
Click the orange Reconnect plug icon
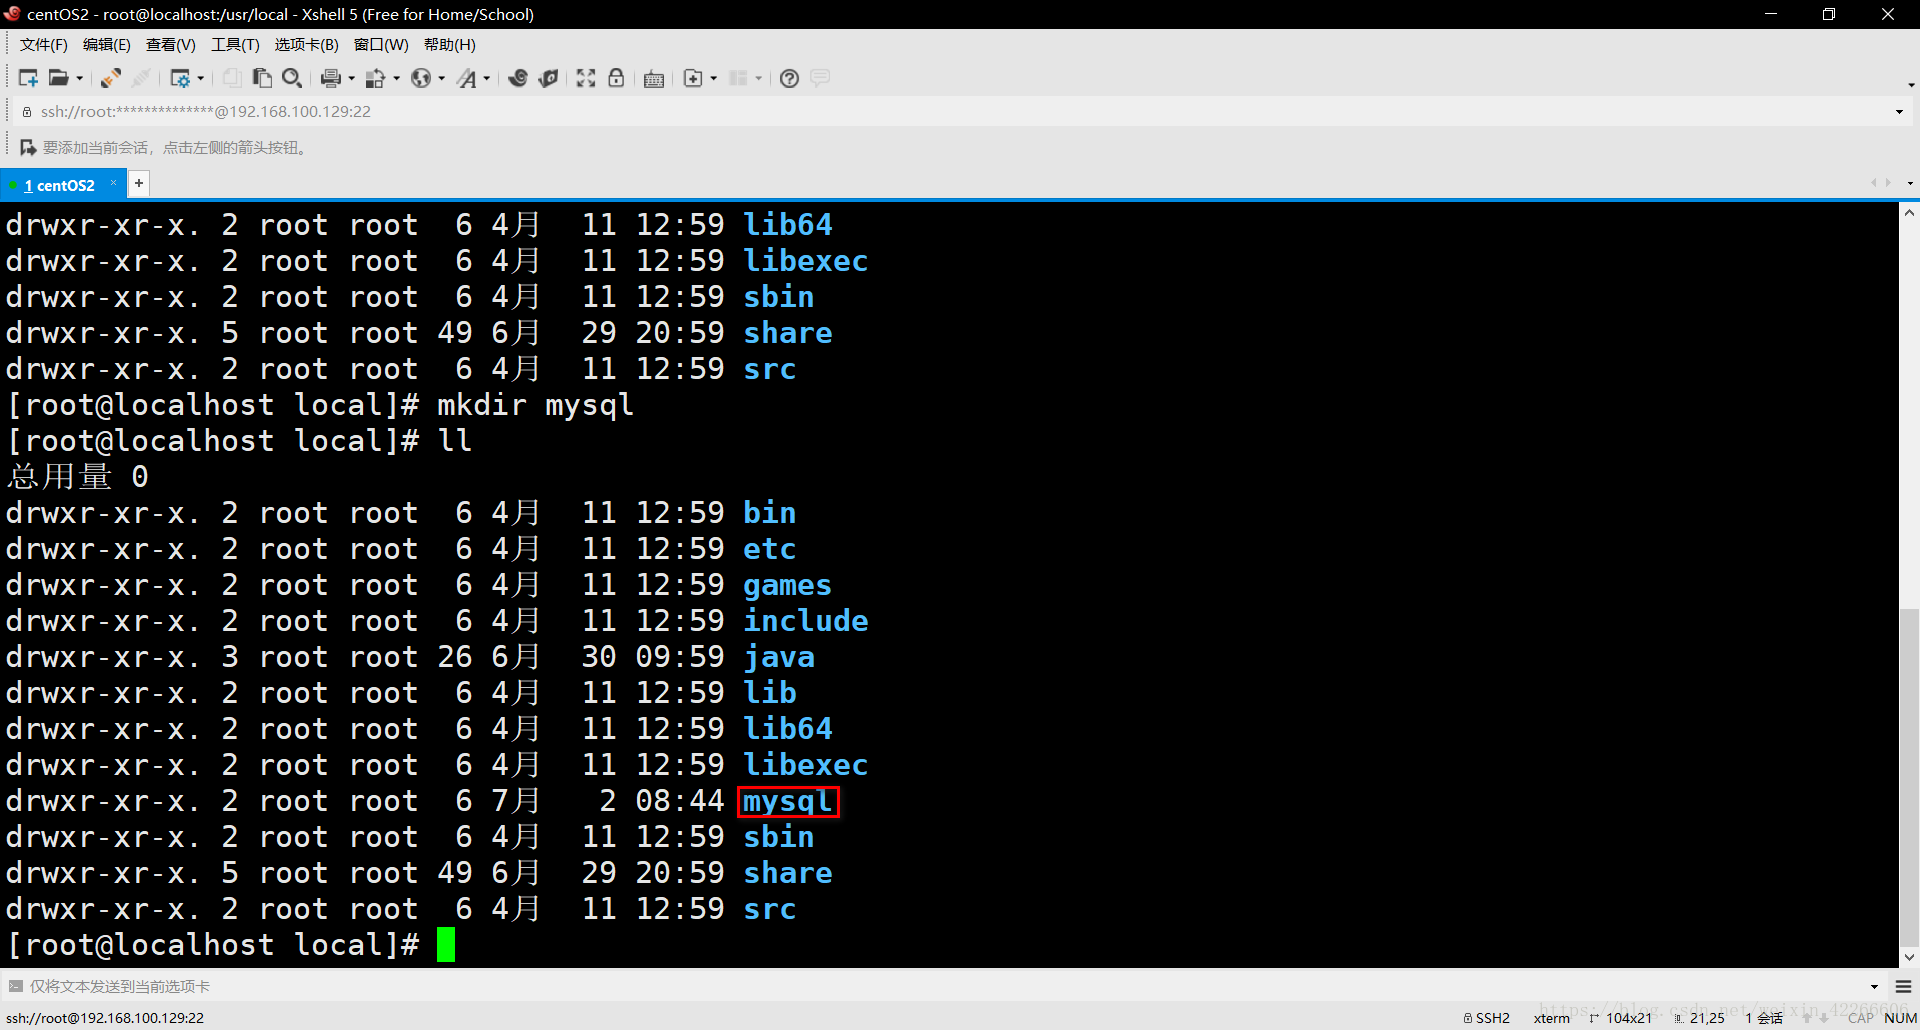pos(111,78)
